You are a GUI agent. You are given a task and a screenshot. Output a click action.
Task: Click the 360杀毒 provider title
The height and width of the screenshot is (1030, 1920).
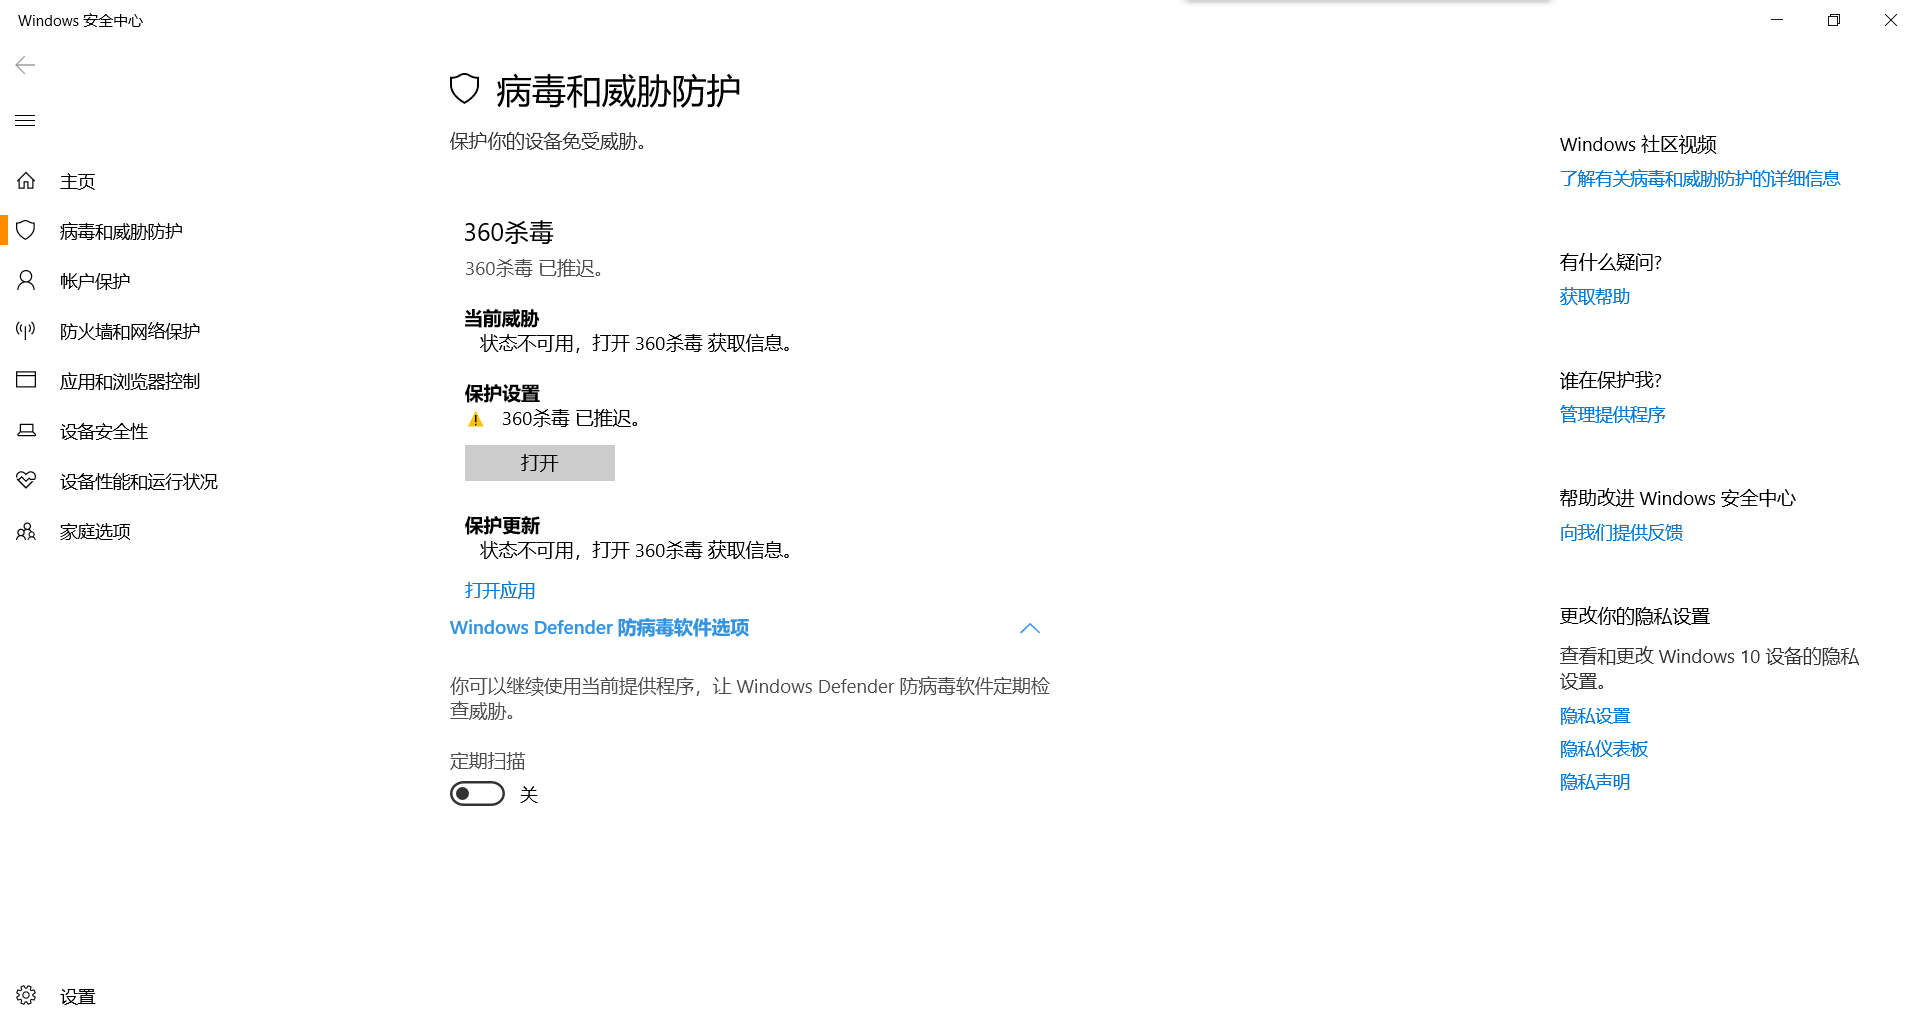(x=509, y=233)
